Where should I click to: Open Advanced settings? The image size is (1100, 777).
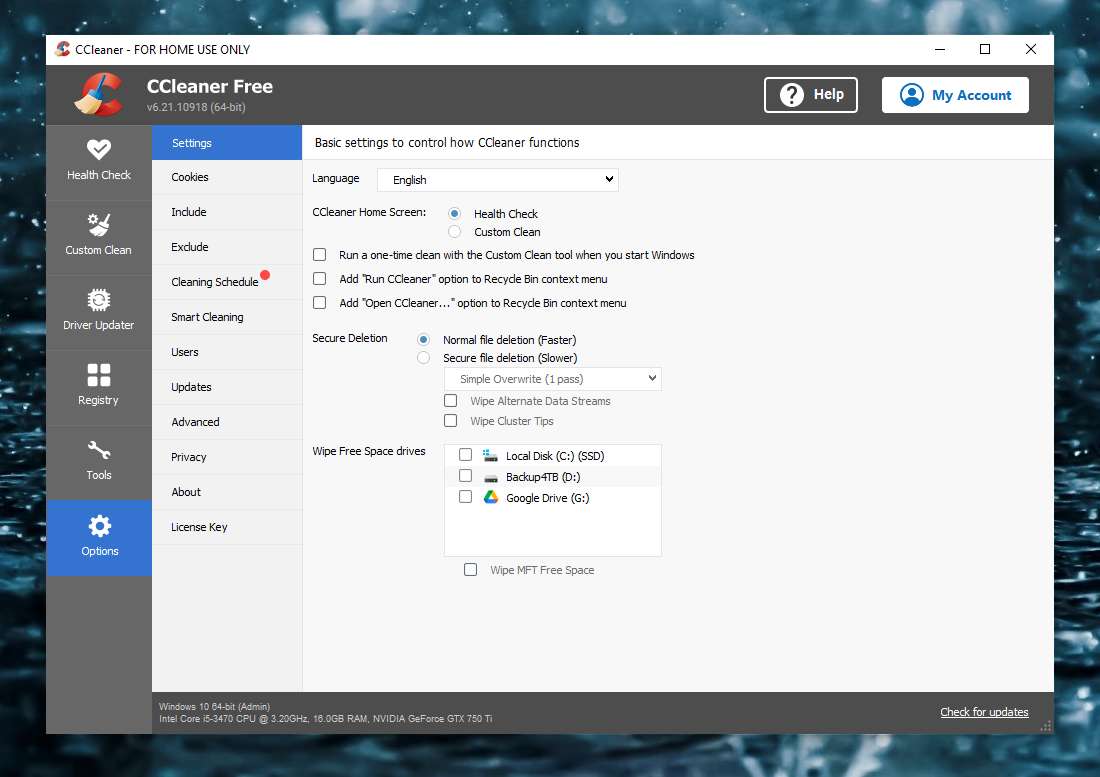pos(227,423)
